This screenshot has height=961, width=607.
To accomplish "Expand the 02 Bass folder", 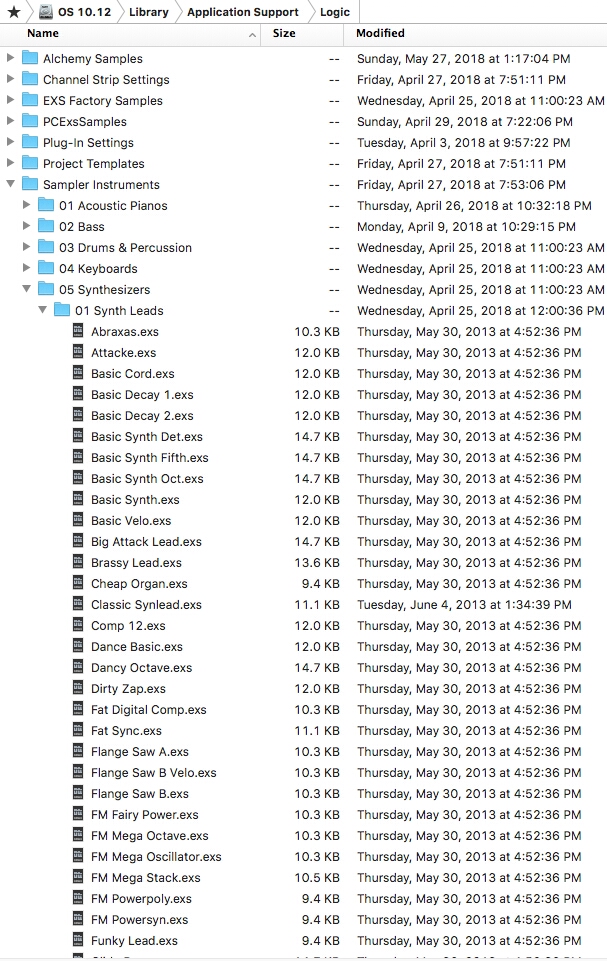I will 26,226.
